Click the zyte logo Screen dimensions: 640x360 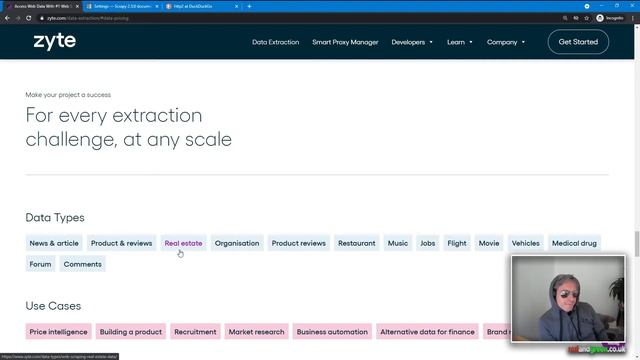55,41
